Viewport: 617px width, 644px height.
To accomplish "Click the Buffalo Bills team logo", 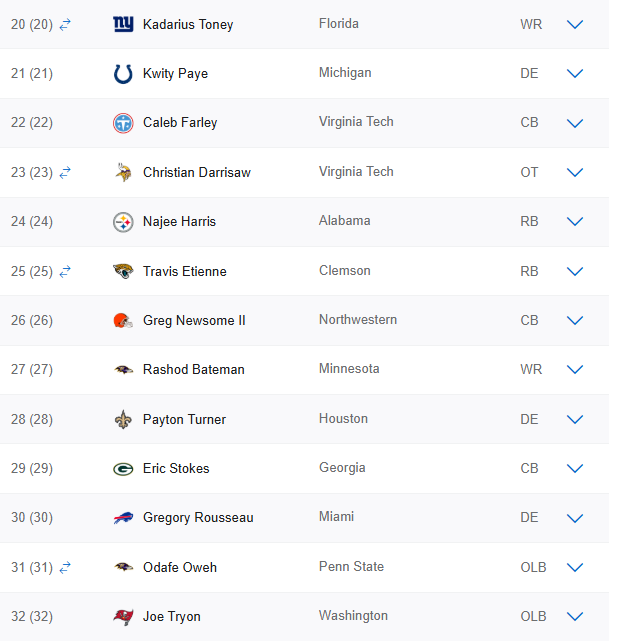I will click(x=123, y=518).
